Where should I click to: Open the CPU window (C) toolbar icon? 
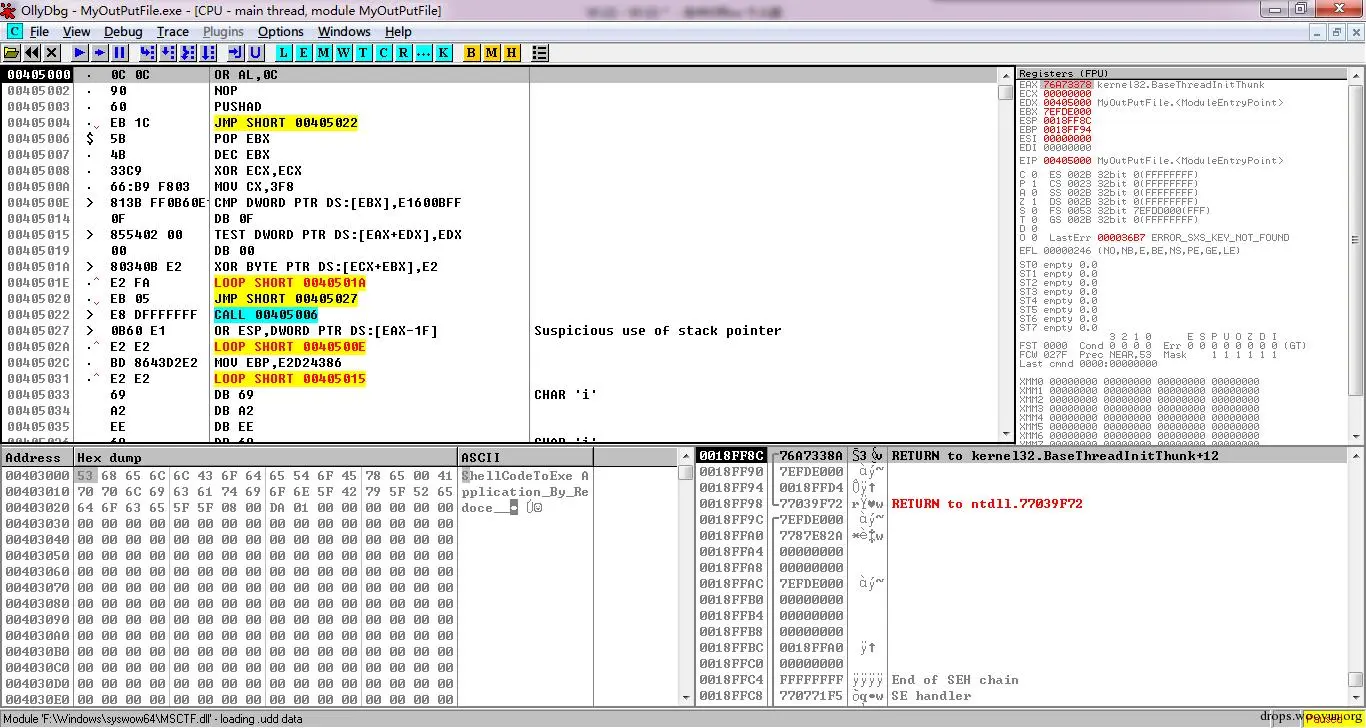coord(384,53)
